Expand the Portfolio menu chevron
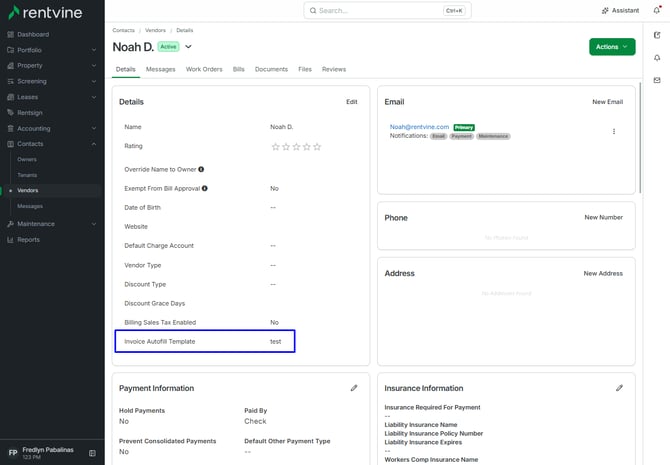The image size is (670, 465). coord(94,50)
